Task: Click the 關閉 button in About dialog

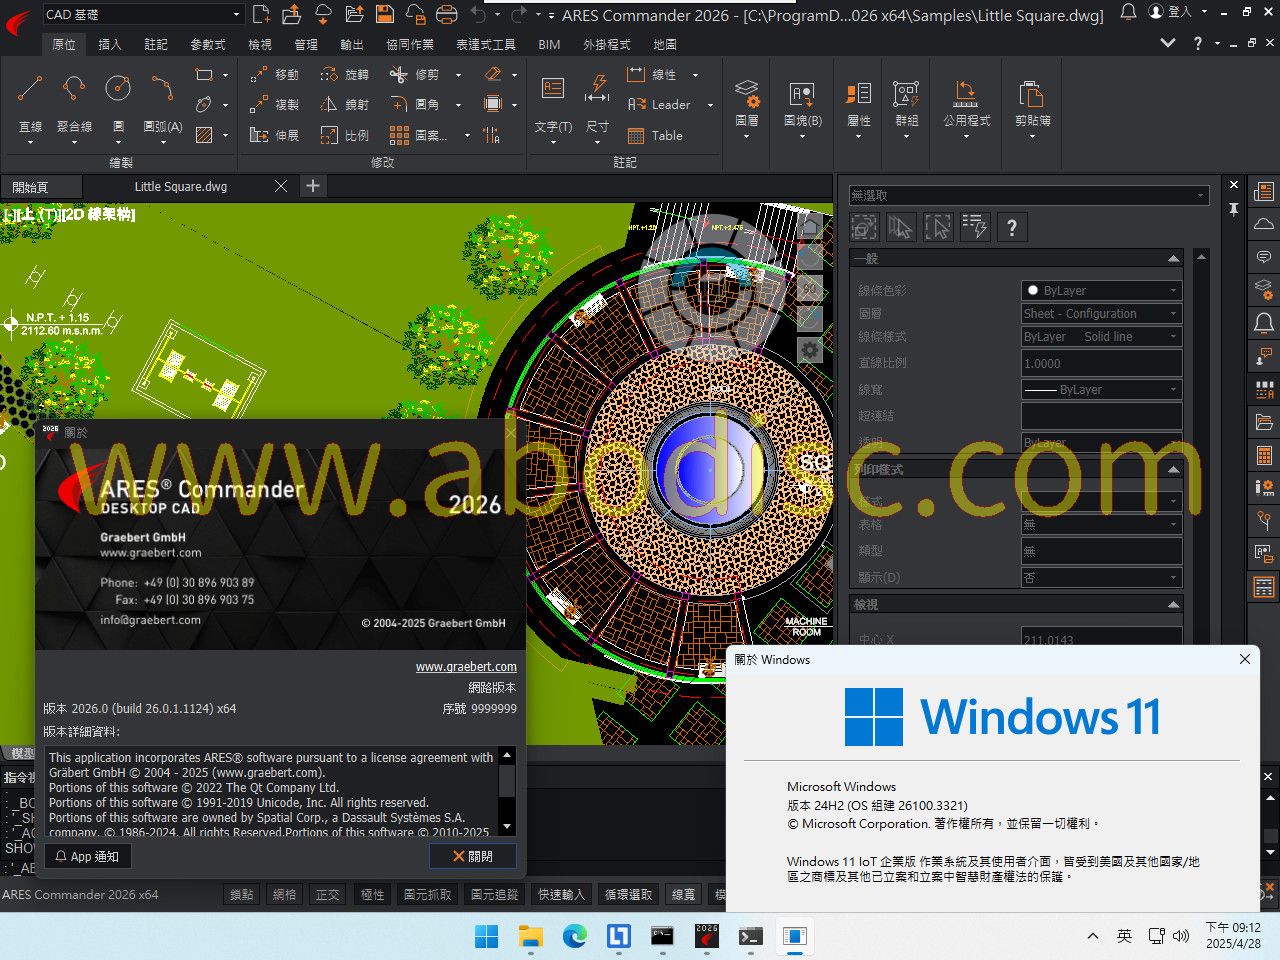Action: pos(473,856)
